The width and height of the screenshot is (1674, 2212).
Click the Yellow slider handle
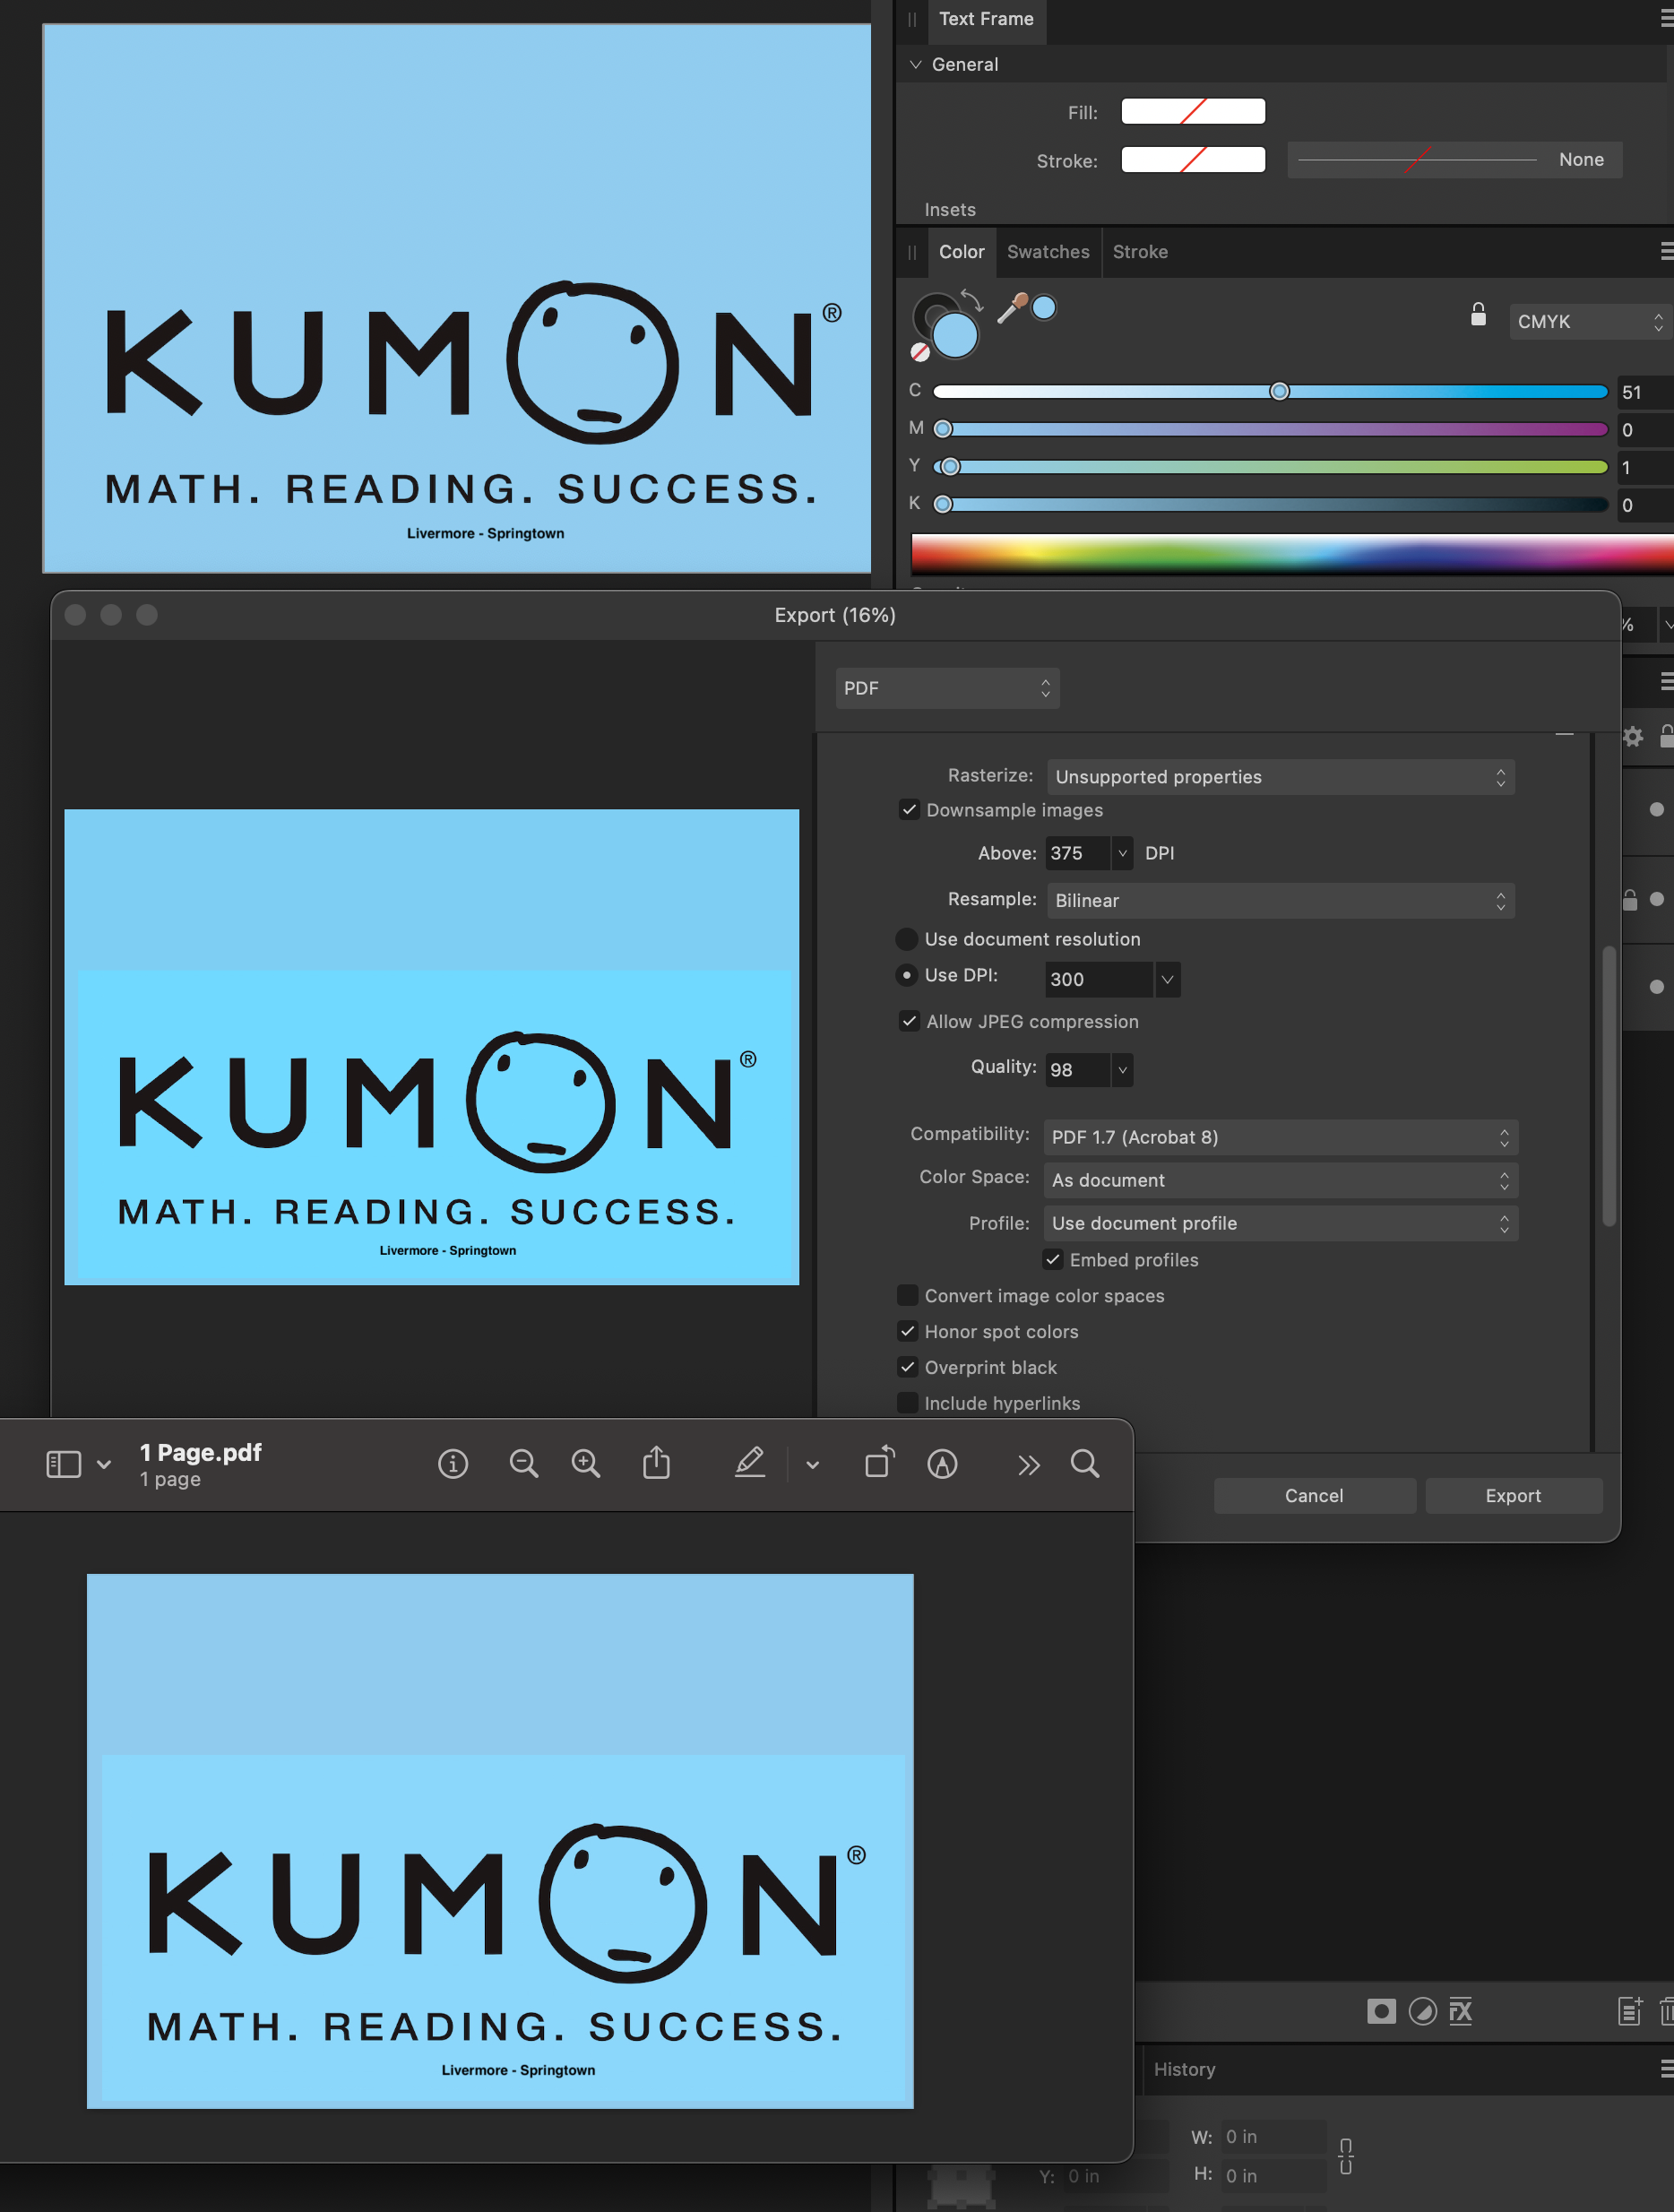(x=950, y=466)
